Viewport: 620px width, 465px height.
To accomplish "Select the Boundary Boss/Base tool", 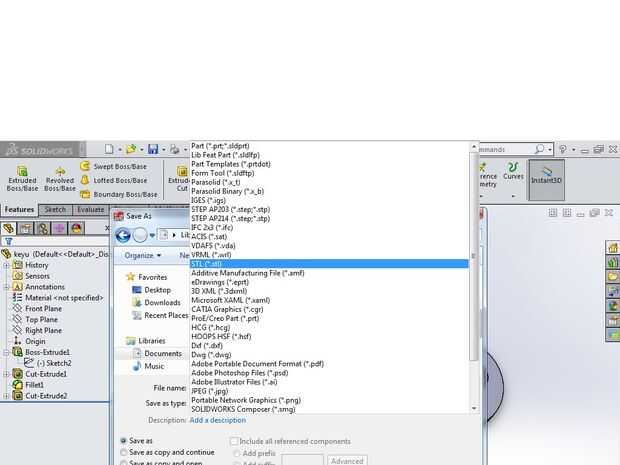I will [119, 194].
